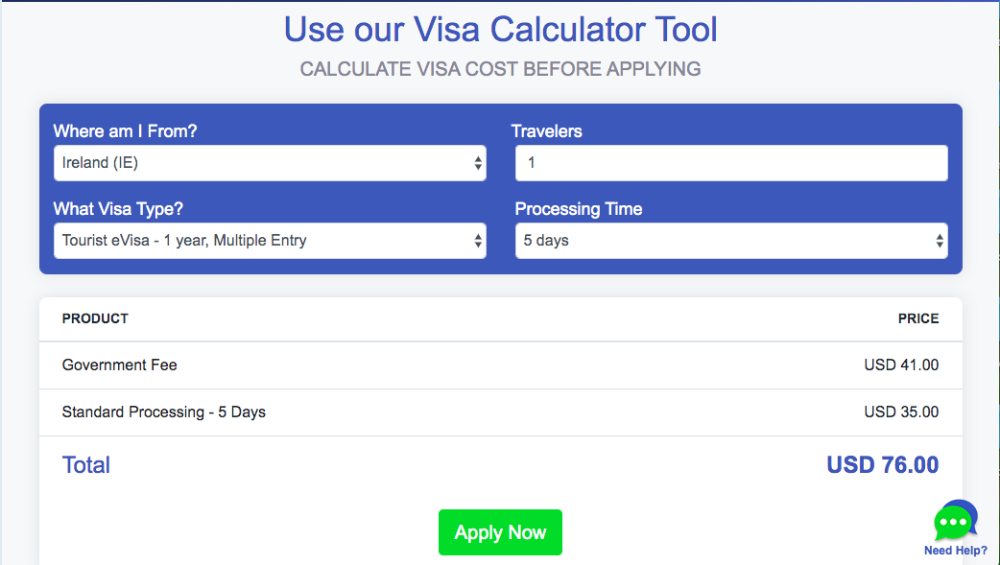Click the Use our Visa Calculator Tool heading
This screenshot has width=1000, height=565.
click(501, 29)
